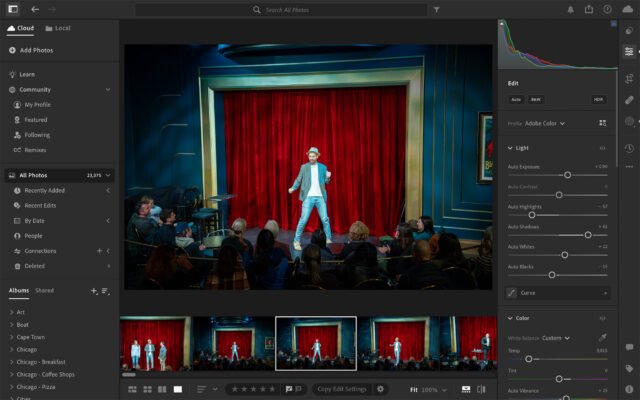Switch to the Cloud tab
This screenshot has width=640, height=400.
pos(20,28)
